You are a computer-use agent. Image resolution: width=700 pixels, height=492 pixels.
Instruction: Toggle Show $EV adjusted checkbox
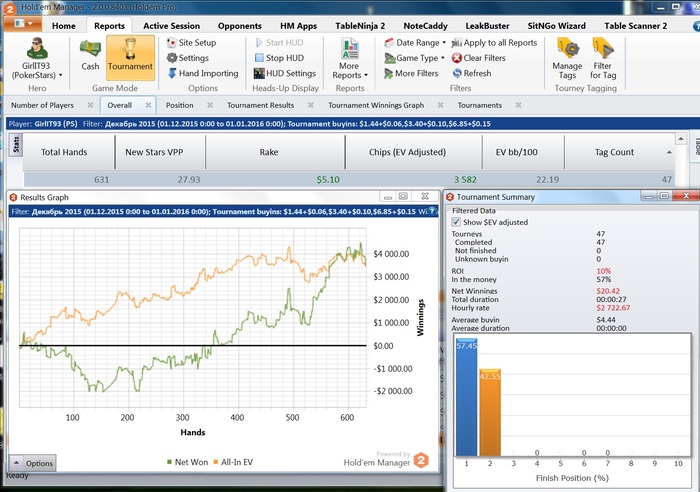(456, 222)
